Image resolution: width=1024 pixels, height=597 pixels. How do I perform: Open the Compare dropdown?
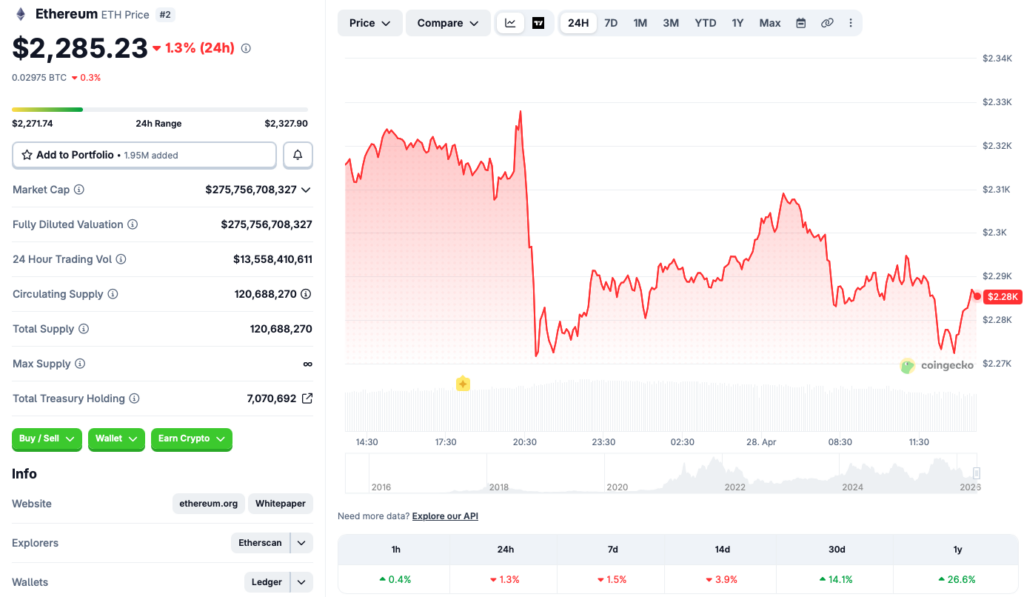447,22
